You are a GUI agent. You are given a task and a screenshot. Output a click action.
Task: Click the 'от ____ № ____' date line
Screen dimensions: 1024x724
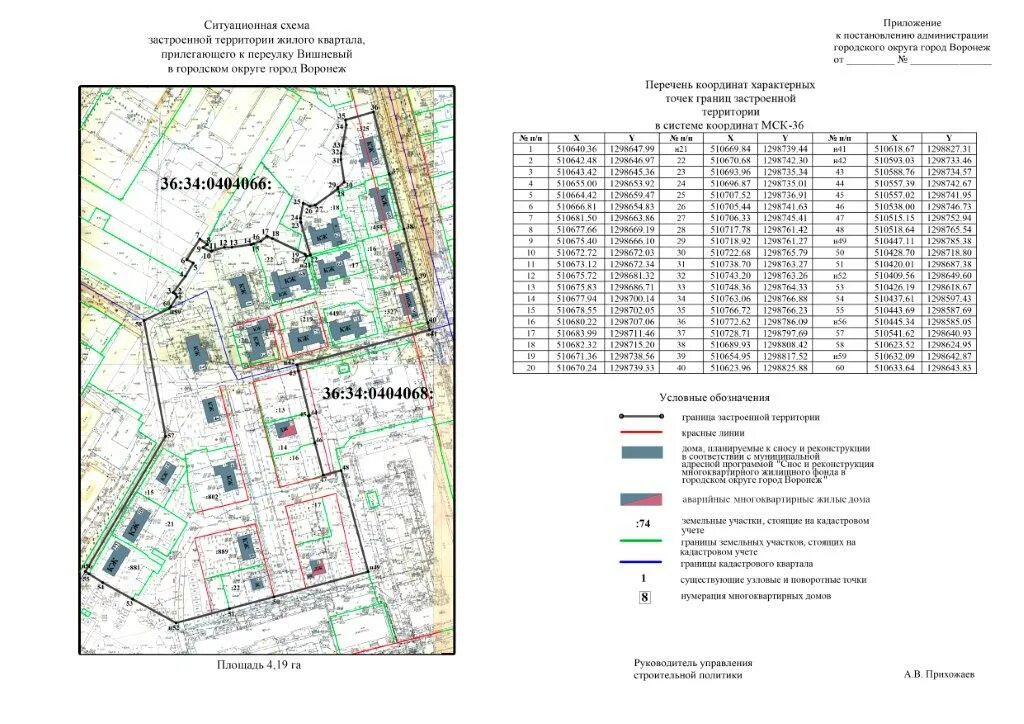[912, 60]
